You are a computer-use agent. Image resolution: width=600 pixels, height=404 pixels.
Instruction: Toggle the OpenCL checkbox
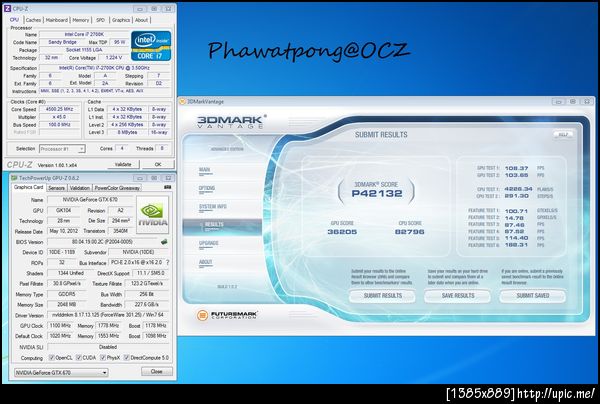click(52, 358)
